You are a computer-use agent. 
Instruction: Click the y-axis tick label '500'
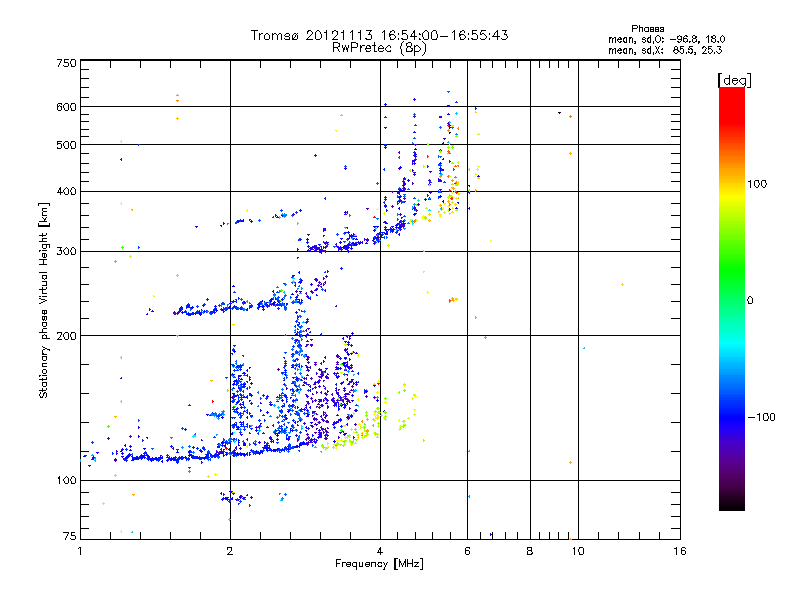pyautogui.click(x=66, y=145)
